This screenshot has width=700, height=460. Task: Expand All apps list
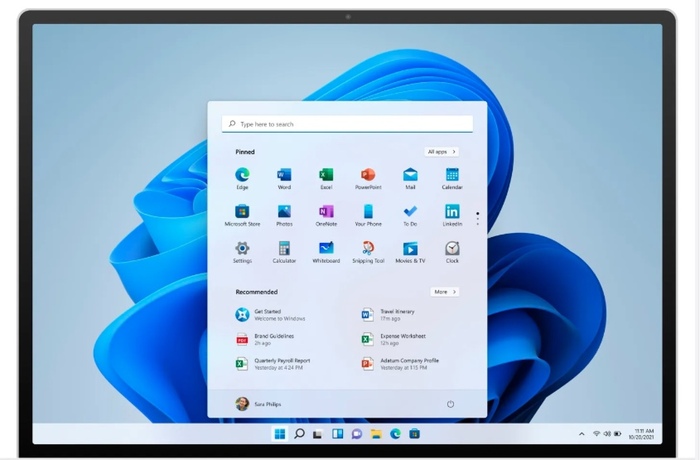(x=441, y=152)
